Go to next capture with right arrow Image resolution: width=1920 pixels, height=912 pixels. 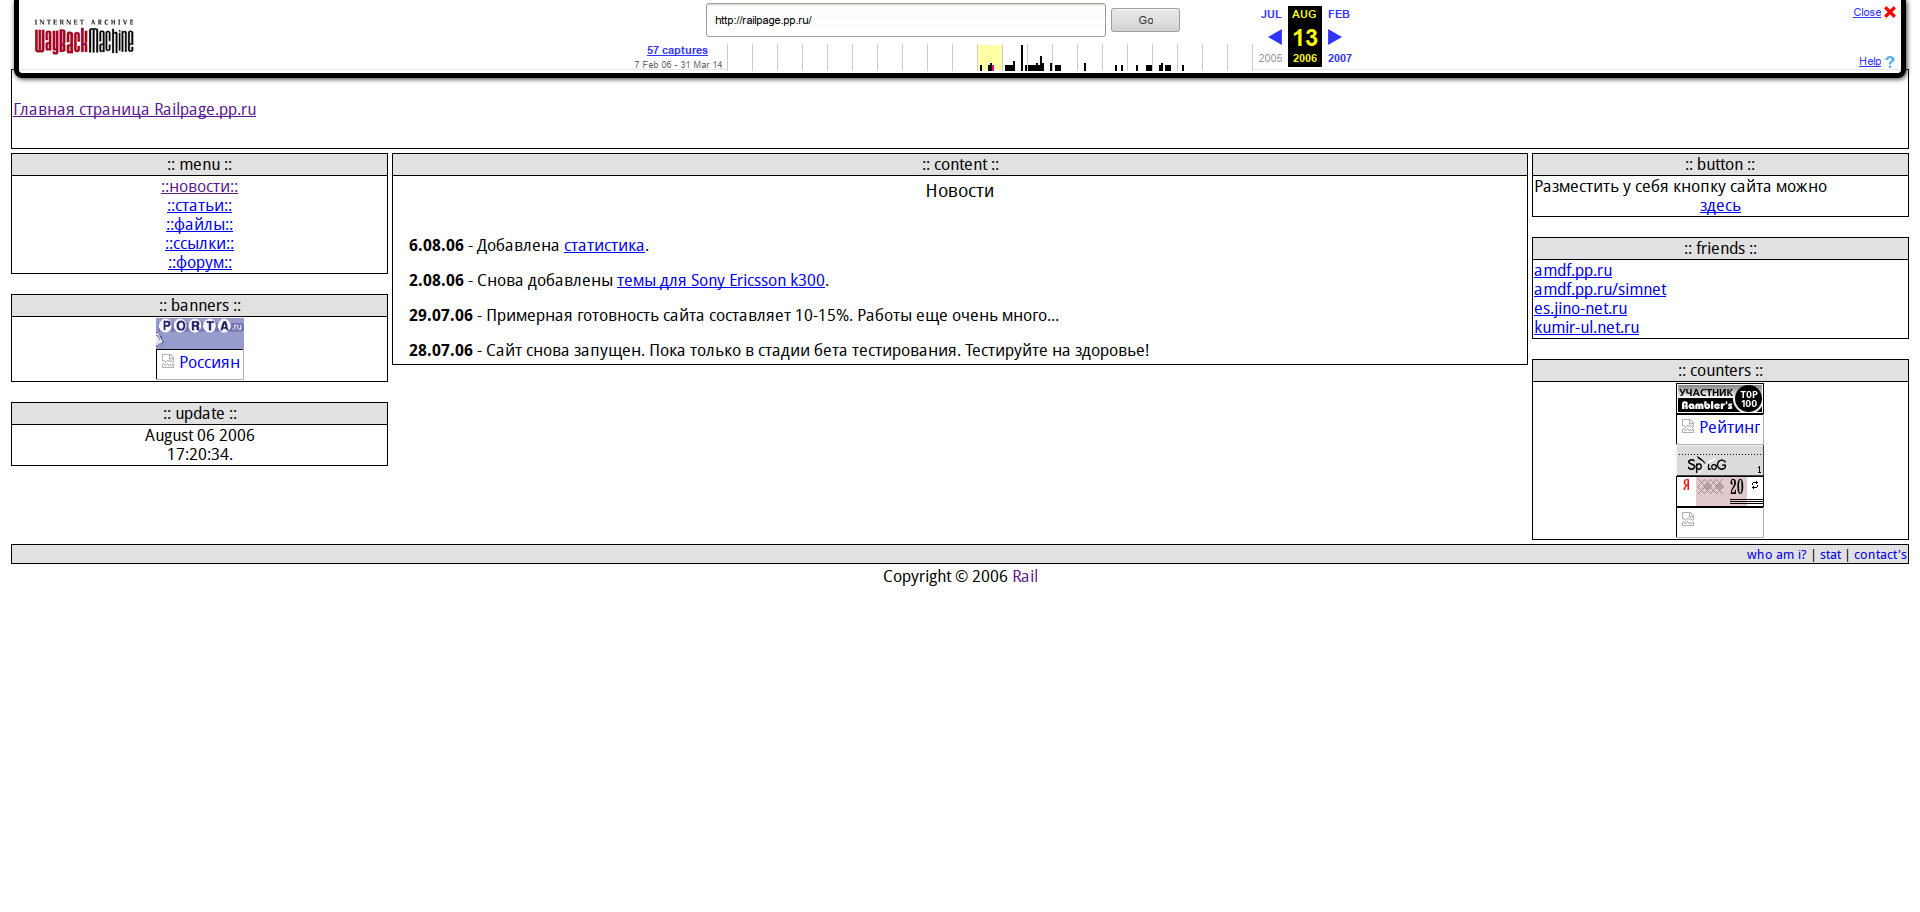tap(1334, 37)
